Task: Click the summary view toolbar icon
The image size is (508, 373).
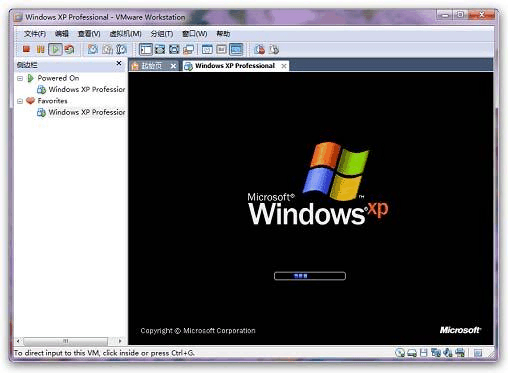Action: coord(207,49)
